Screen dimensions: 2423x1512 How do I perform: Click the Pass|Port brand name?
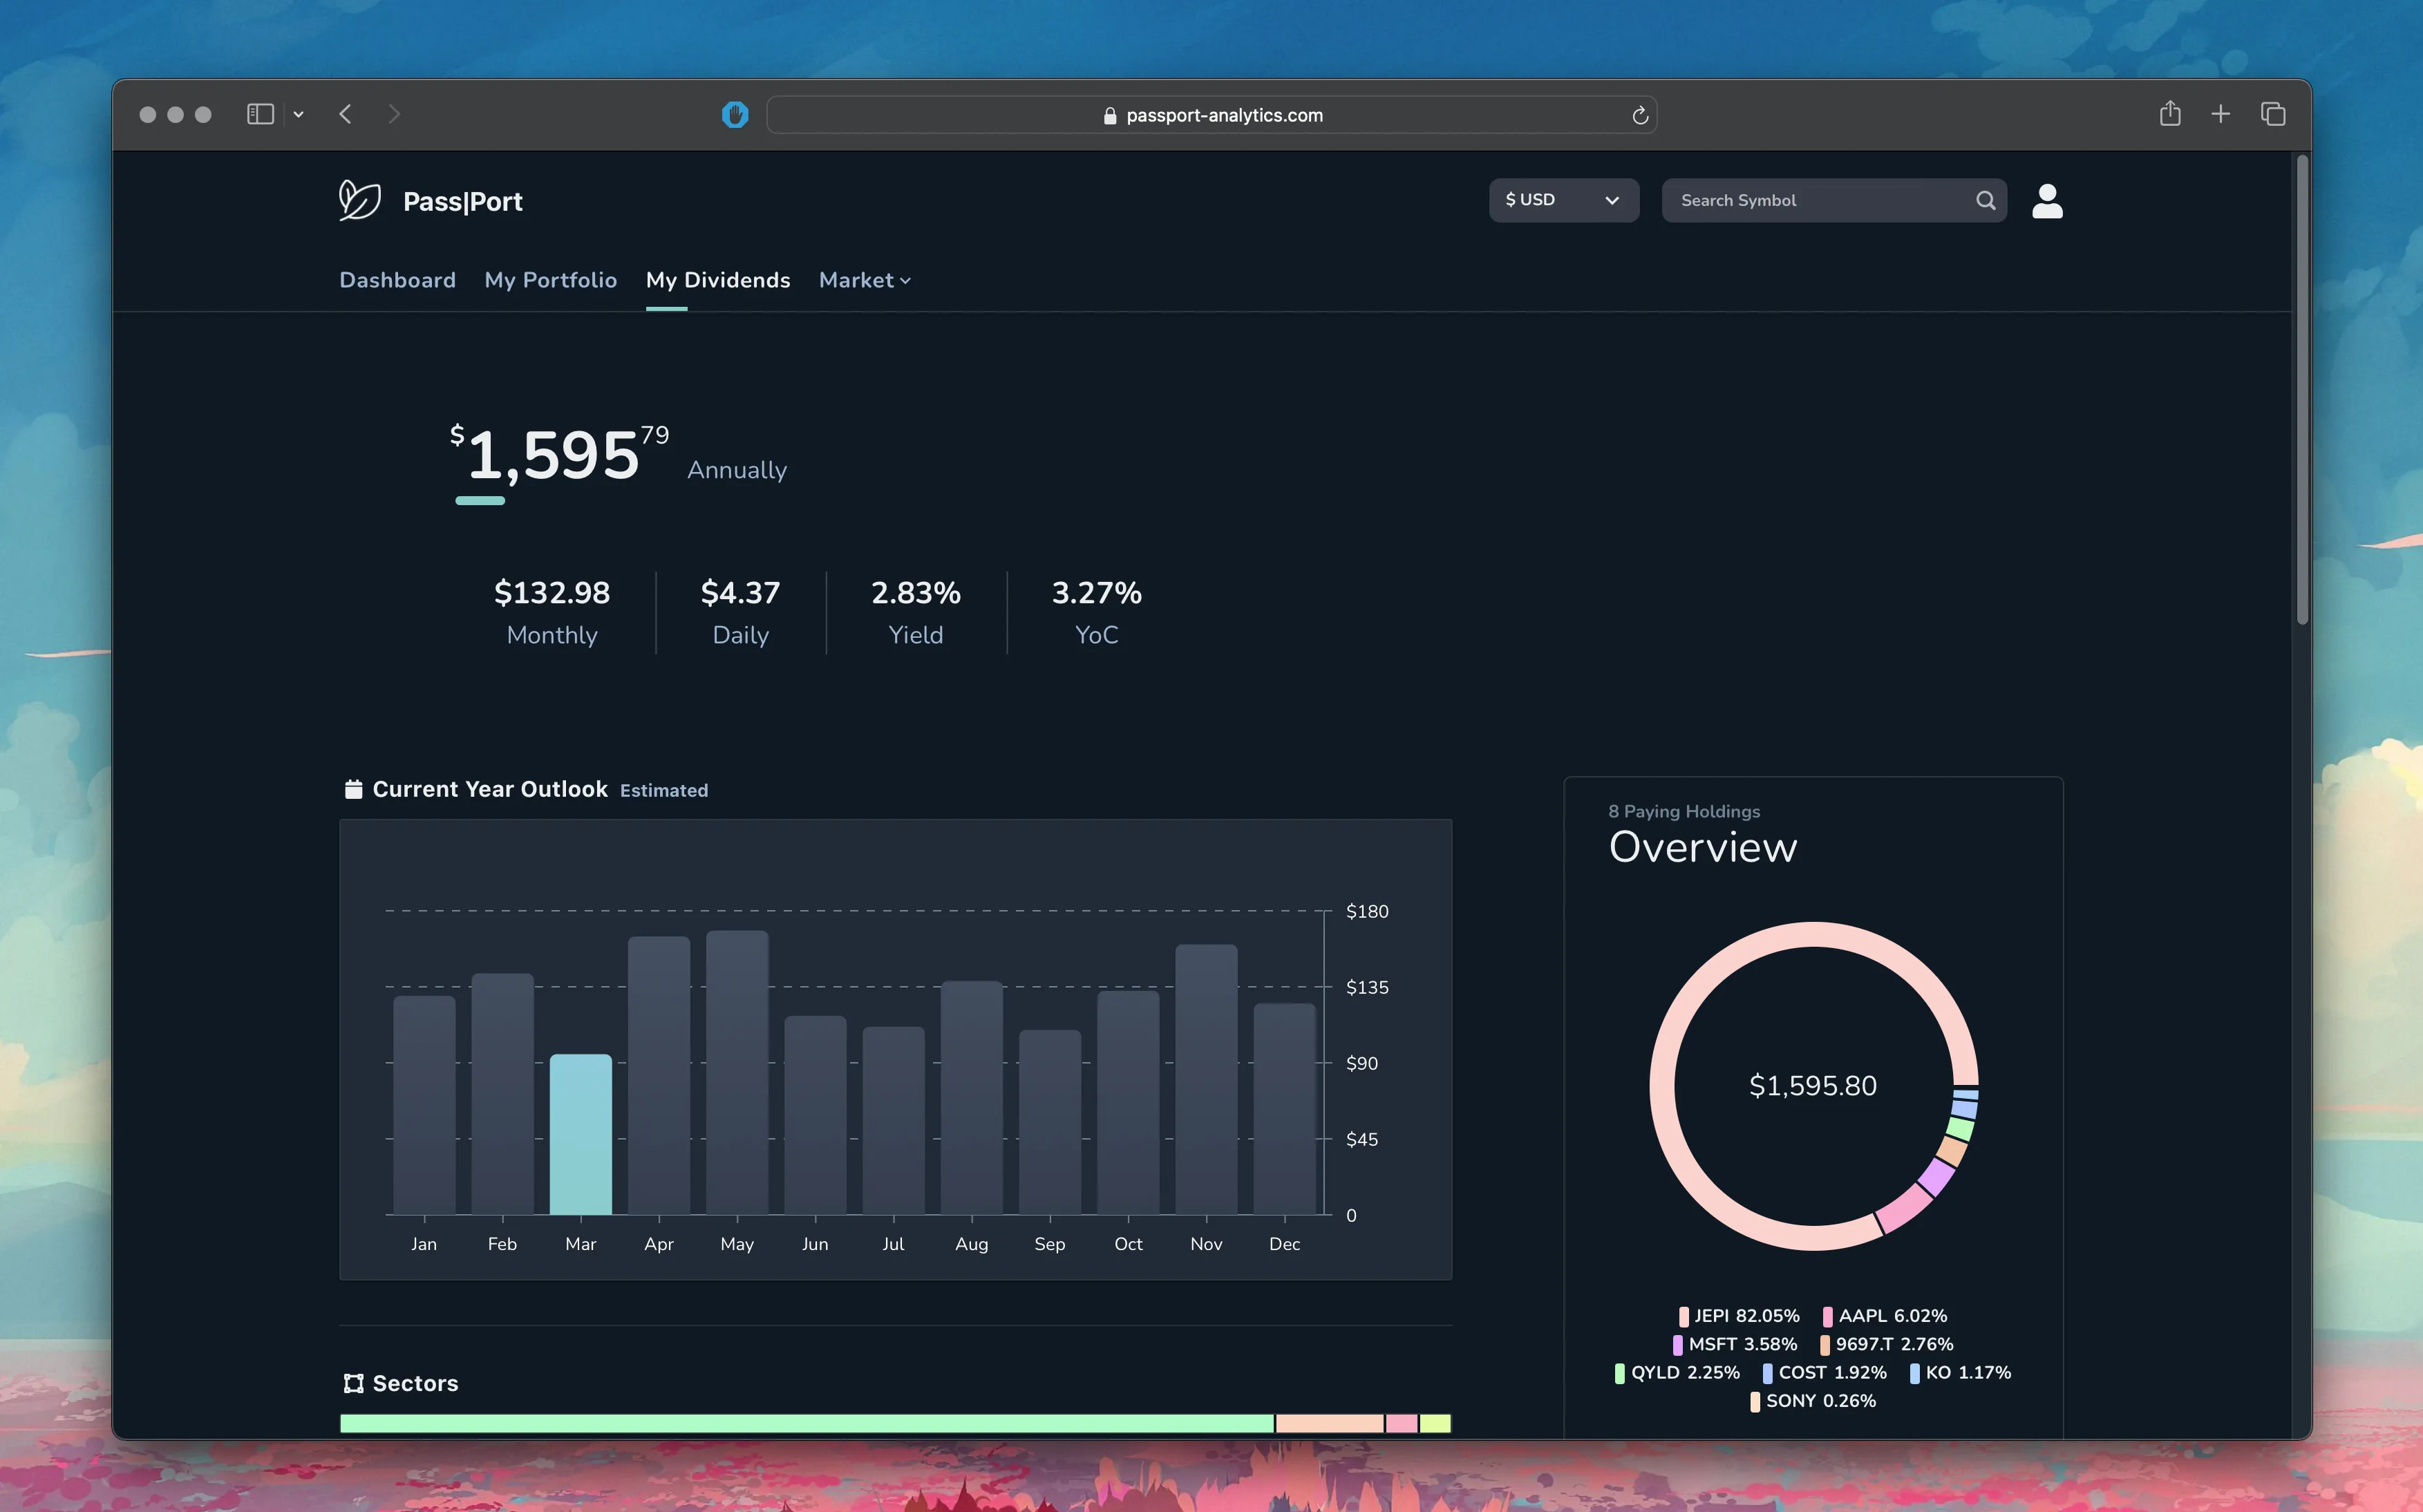point(463,201)
